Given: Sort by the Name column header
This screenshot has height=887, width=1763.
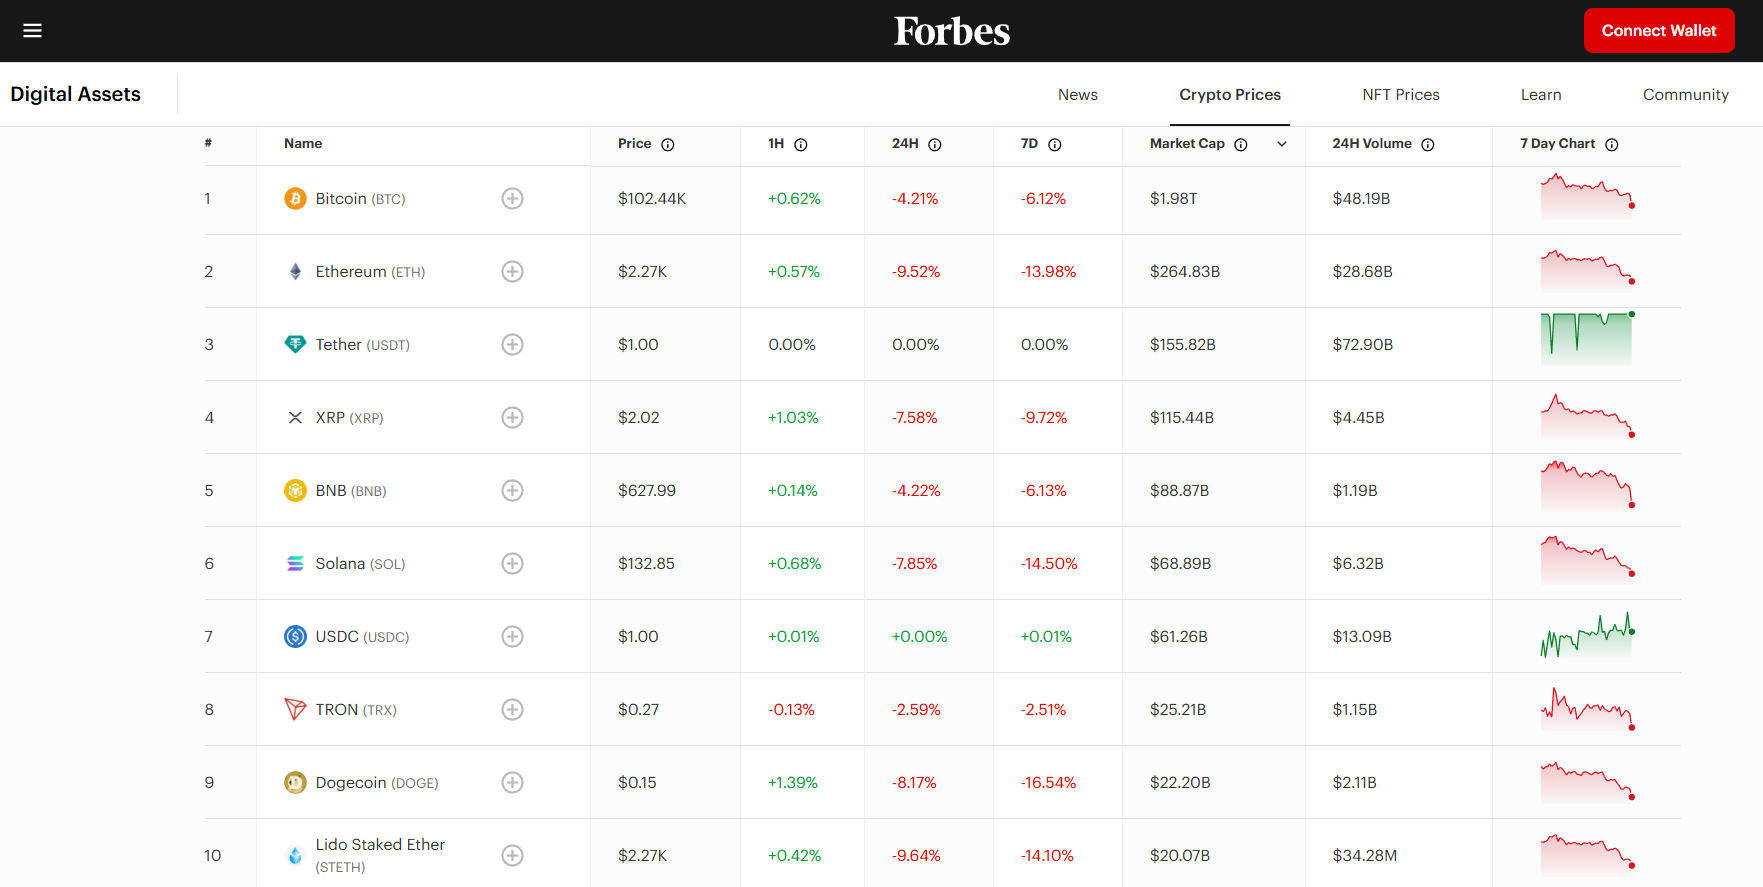Looking at the screenshot, I should tap(303, 144).
